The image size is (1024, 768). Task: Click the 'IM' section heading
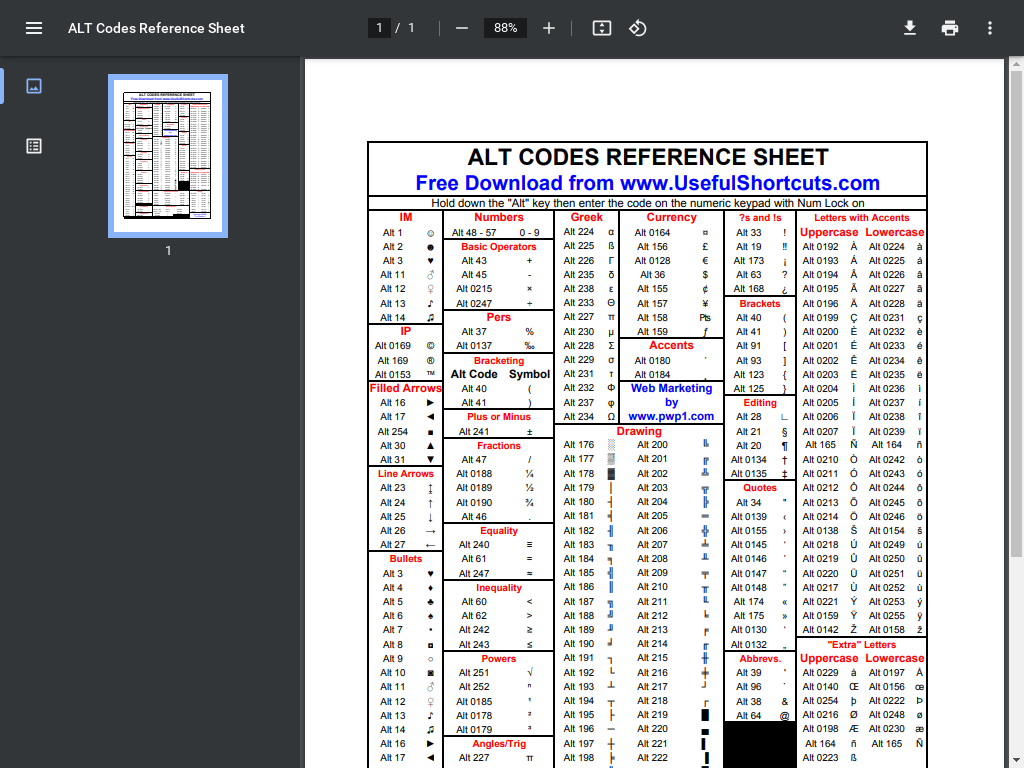pyautogui.click(x=406, y=217)
